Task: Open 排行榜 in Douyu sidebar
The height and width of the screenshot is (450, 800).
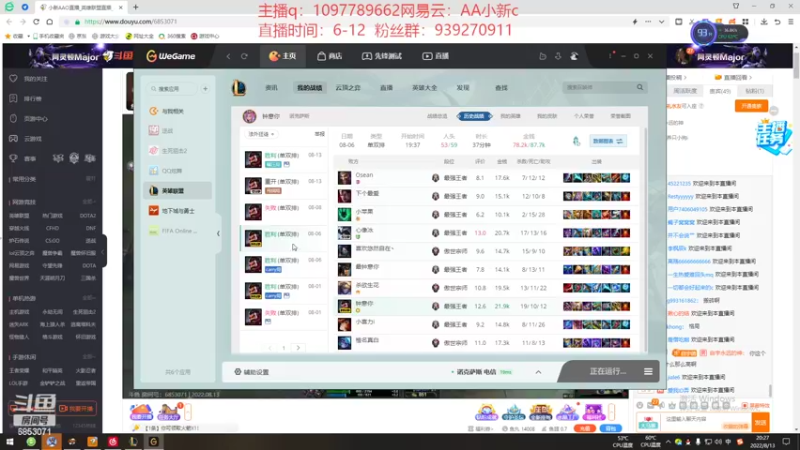Action: pyautogui.click(x=28, y=98)
